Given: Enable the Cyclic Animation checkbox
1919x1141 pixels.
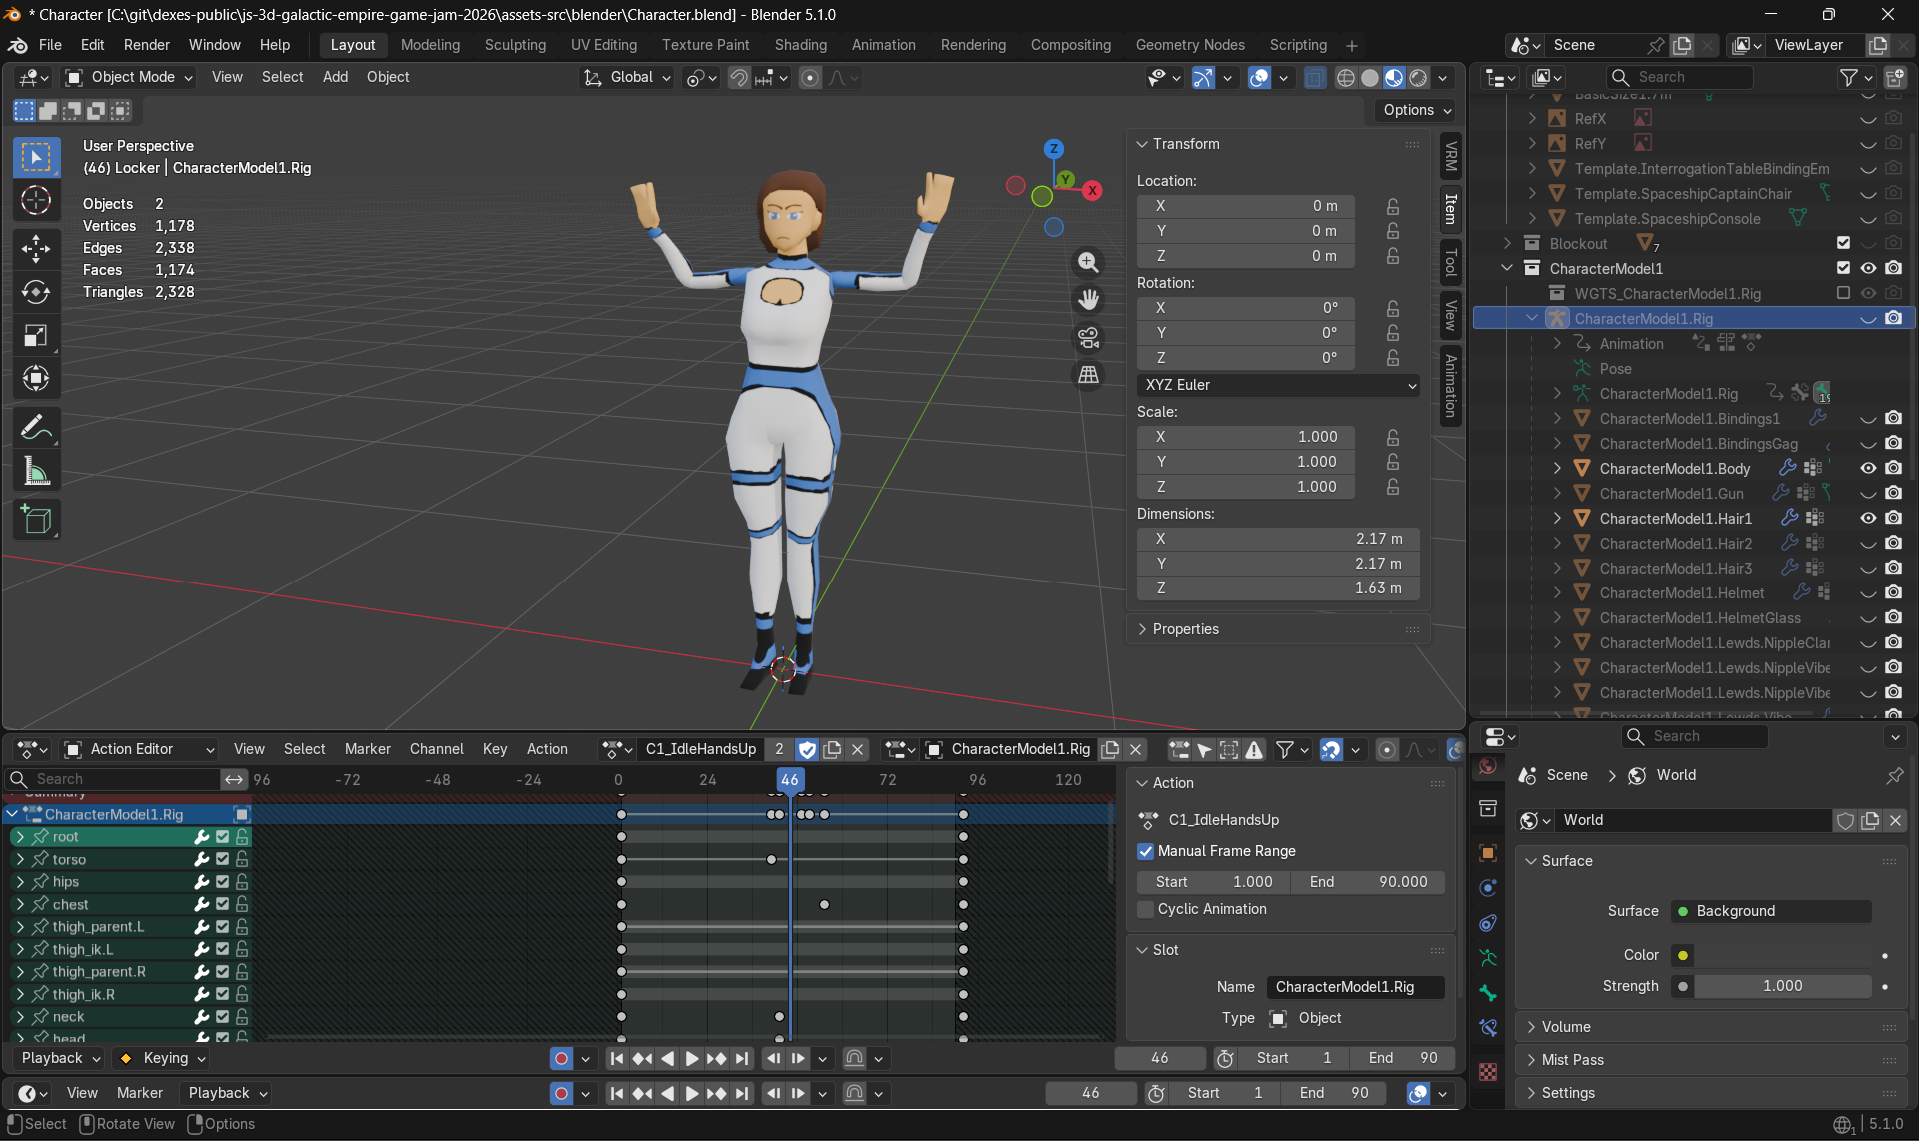Looking at the screenshot, I should 1146,909.
